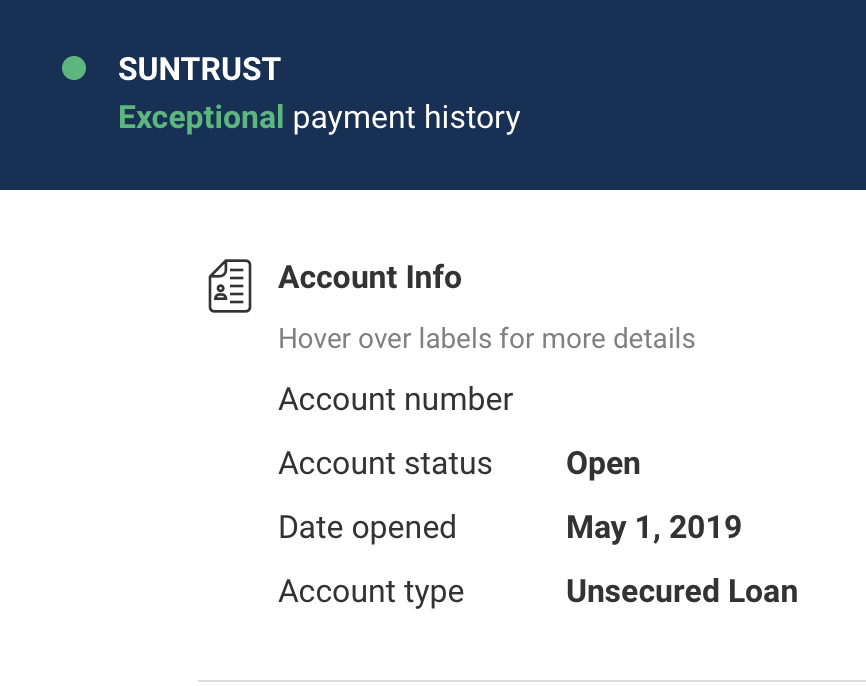Click the Account Info document icon
866x686 pixels.
(x=229, y=285)
